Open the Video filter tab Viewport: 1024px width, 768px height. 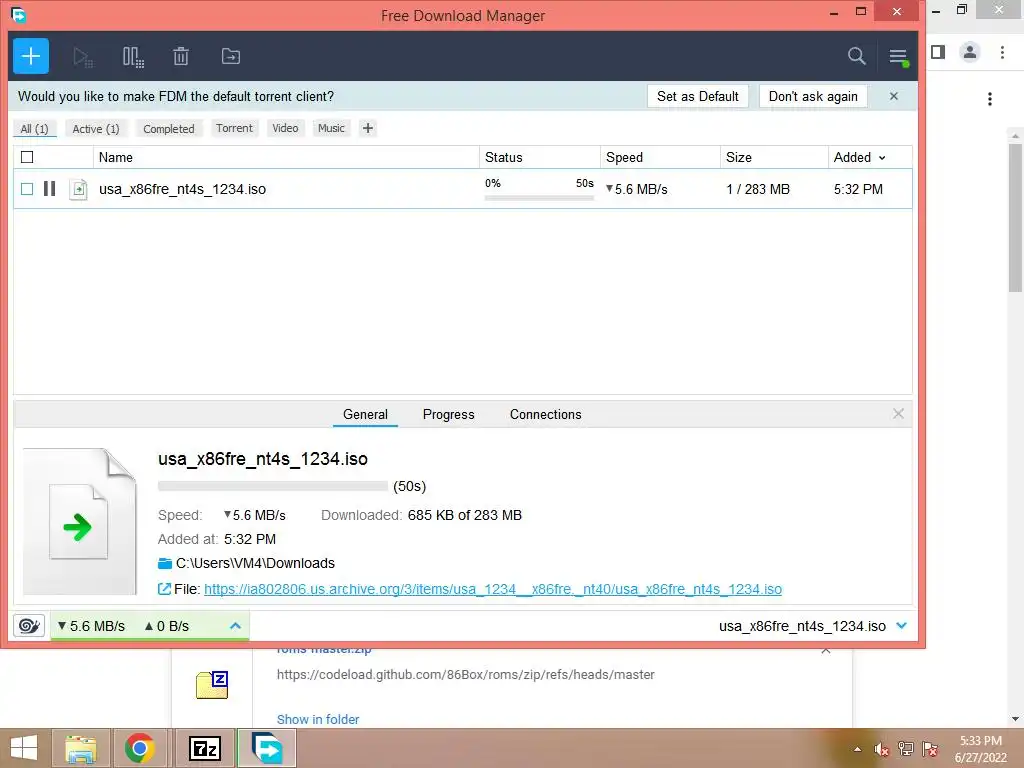pyautogui.click(x=285, y=128)
